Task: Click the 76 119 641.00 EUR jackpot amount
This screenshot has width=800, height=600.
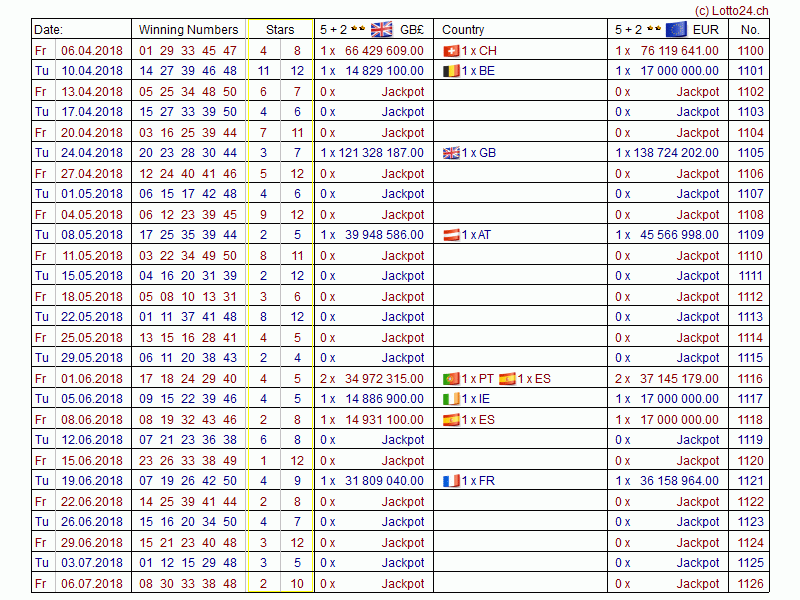Action: point(679,50)
